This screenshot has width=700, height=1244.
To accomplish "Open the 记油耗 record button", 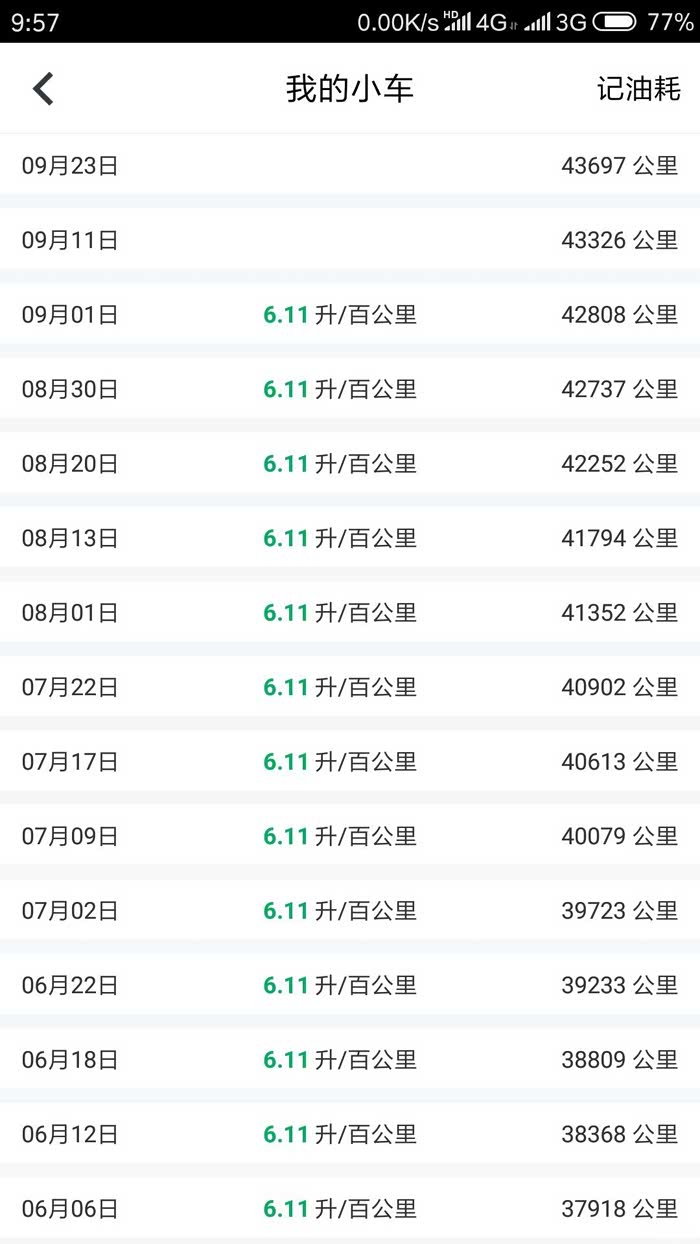I will pyautogui.click(x=638, y=88).
